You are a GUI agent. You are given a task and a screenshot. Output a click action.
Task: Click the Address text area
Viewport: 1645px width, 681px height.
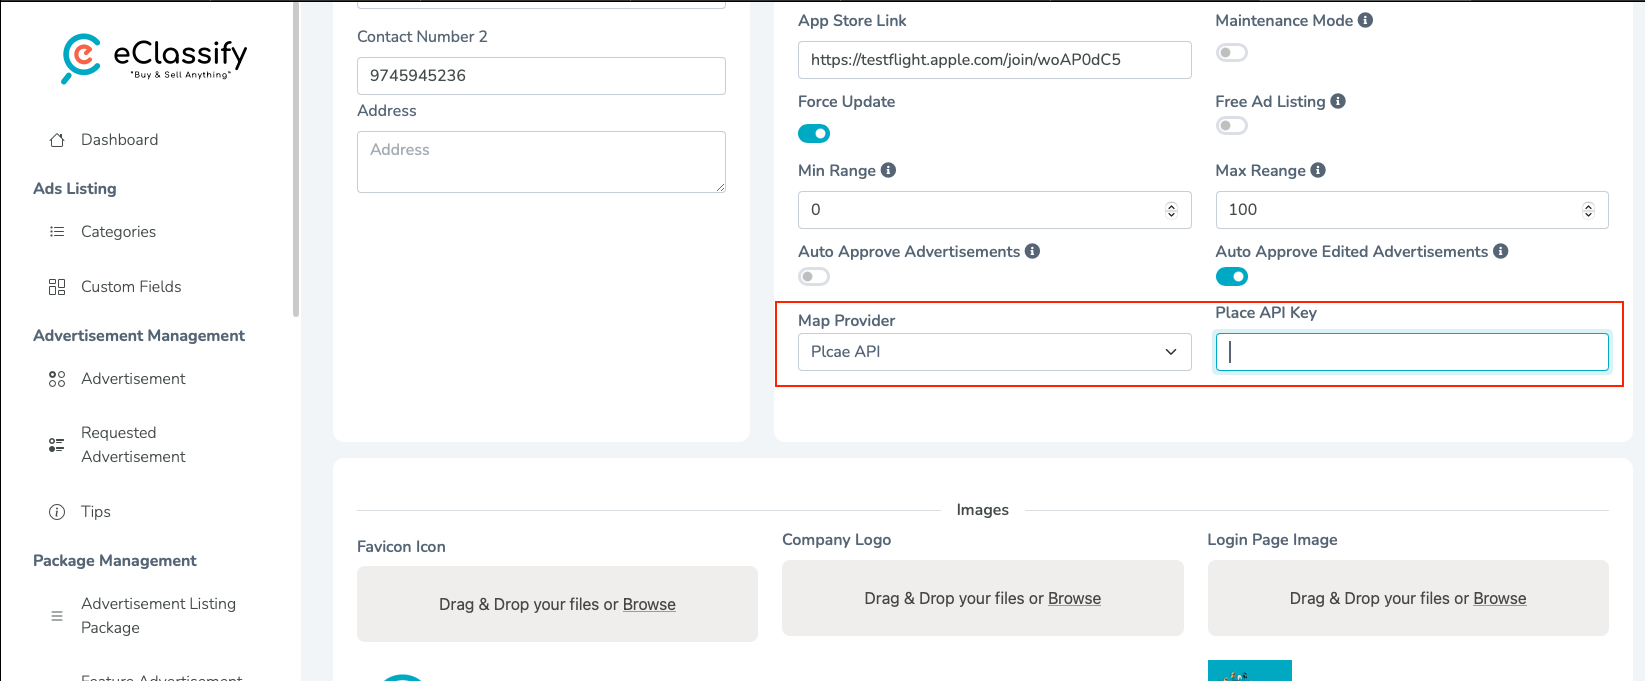click(541, 162)
